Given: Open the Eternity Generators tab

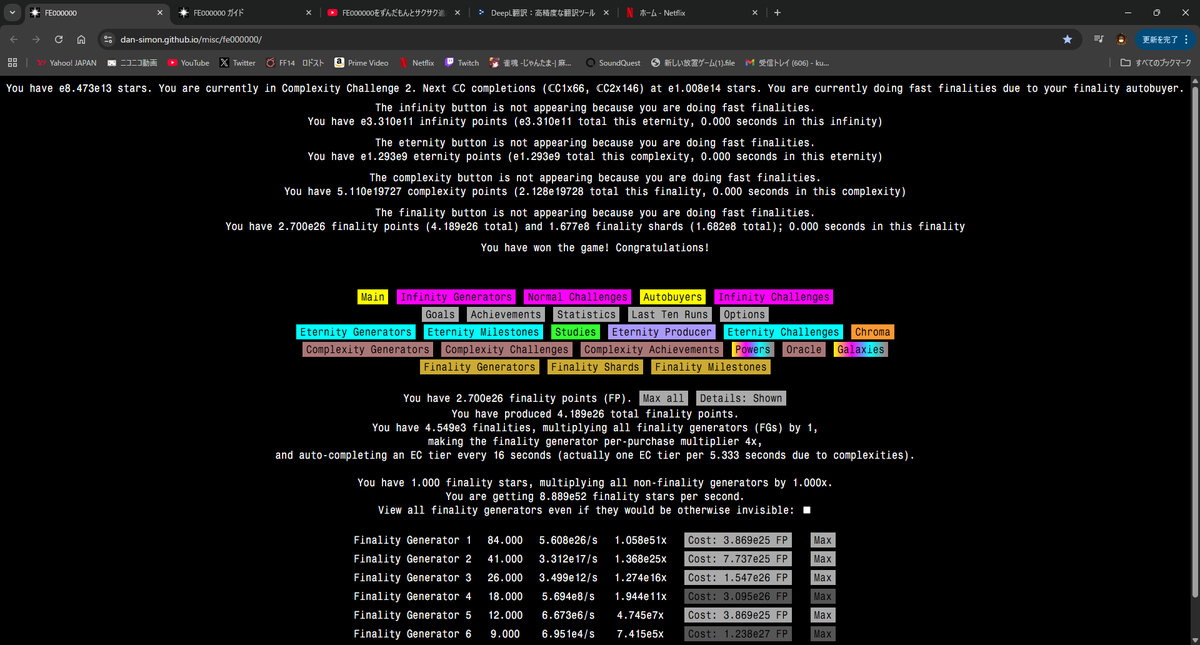Looking at the screenshot, I should tap(356, 332).
